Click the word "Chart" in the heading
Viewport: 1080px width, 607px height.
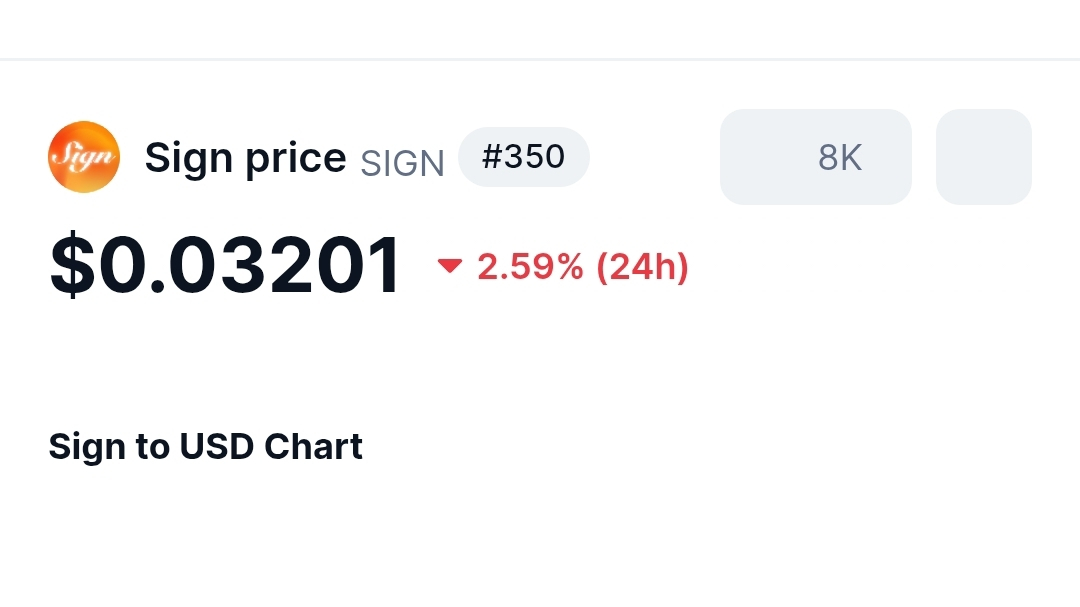click(313, 446)
